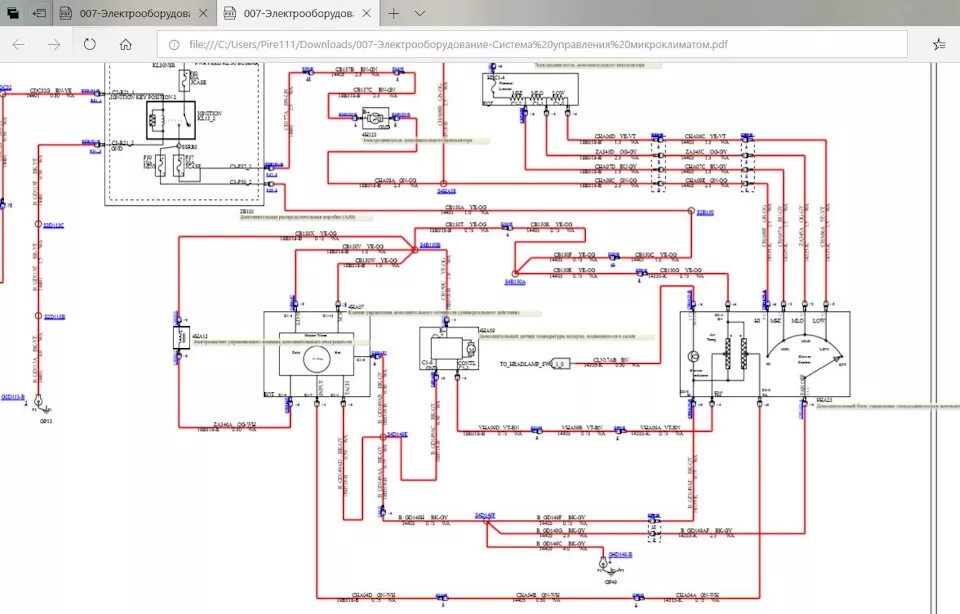Open the S4B150B splice link
960x614 pixels.
point(430,245)
